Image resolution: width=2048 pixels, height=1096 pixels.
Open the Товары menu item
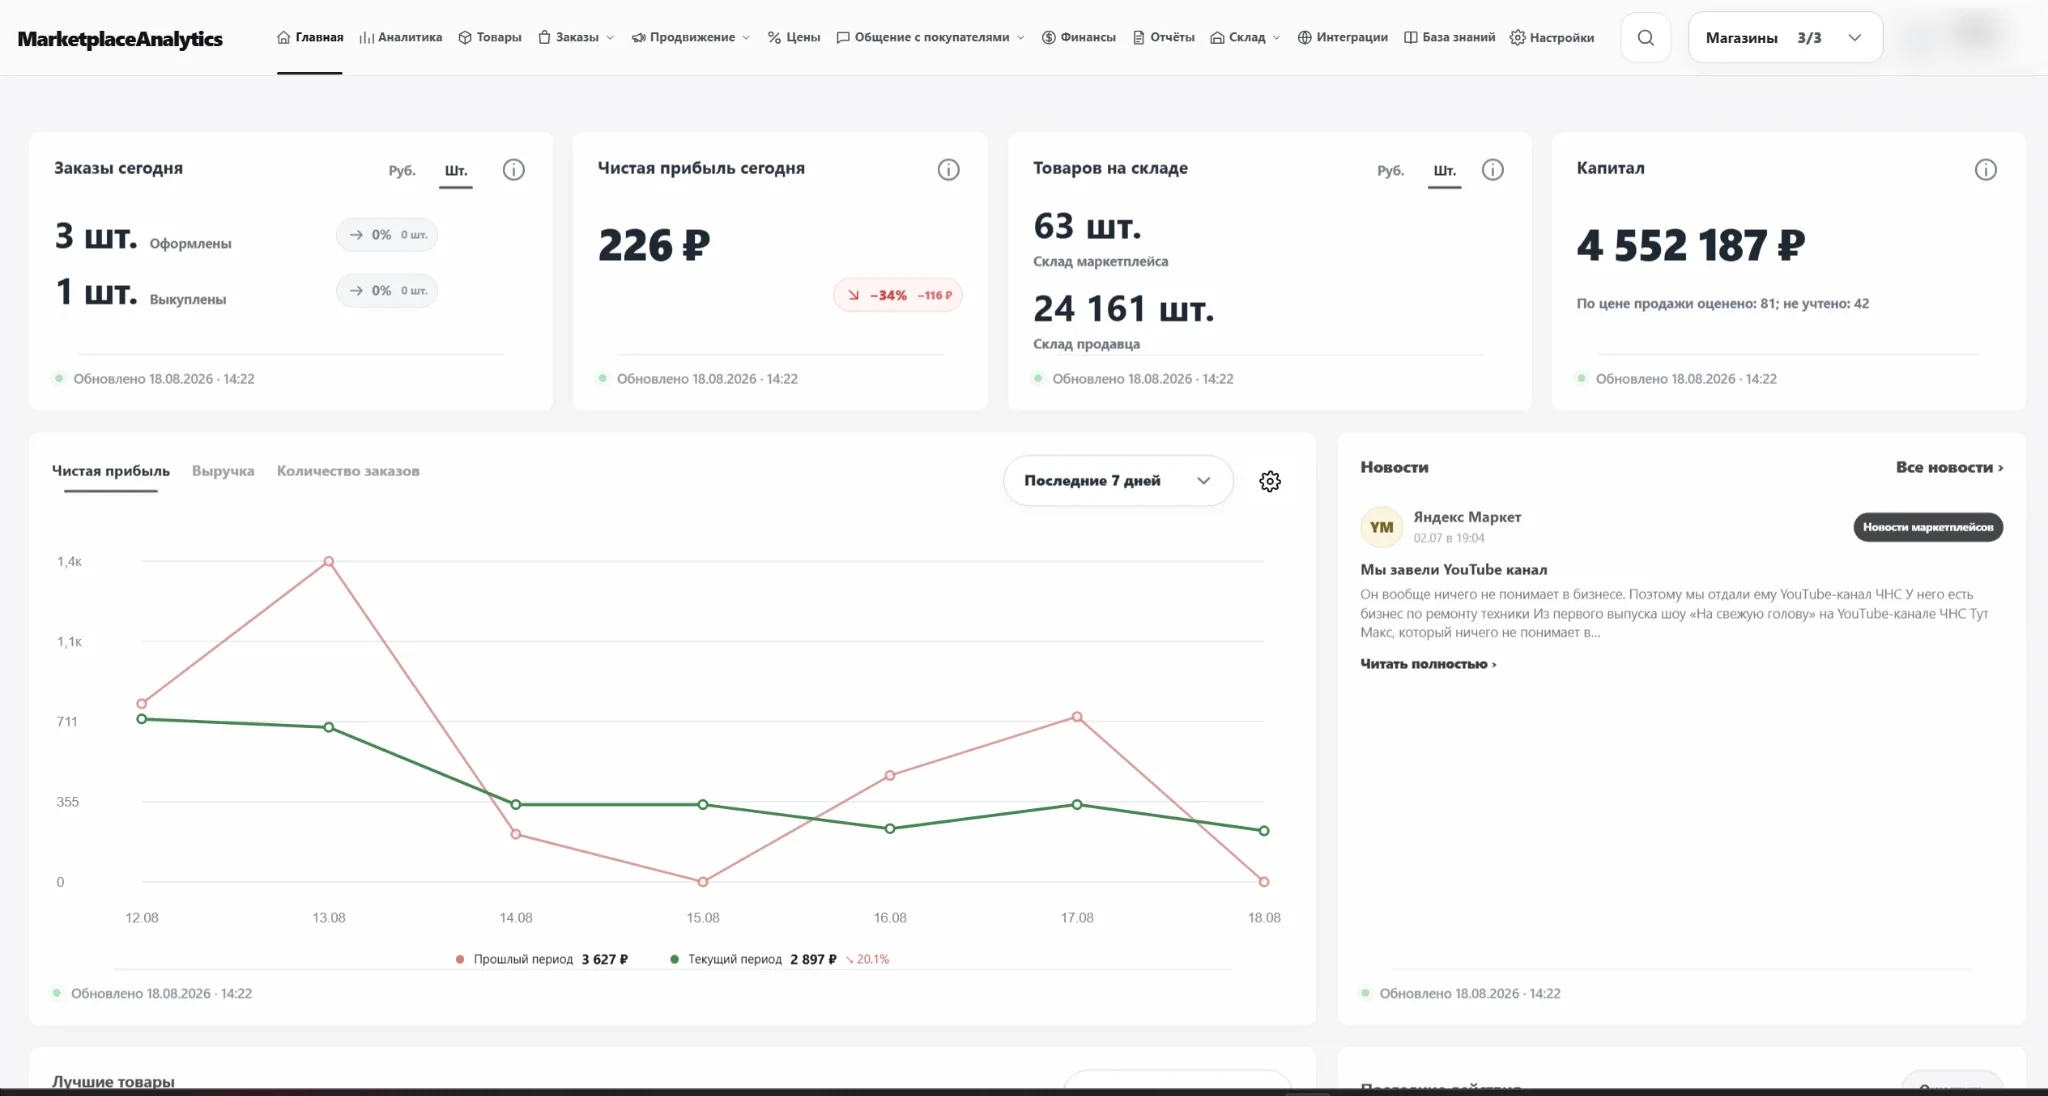(490, 37)
